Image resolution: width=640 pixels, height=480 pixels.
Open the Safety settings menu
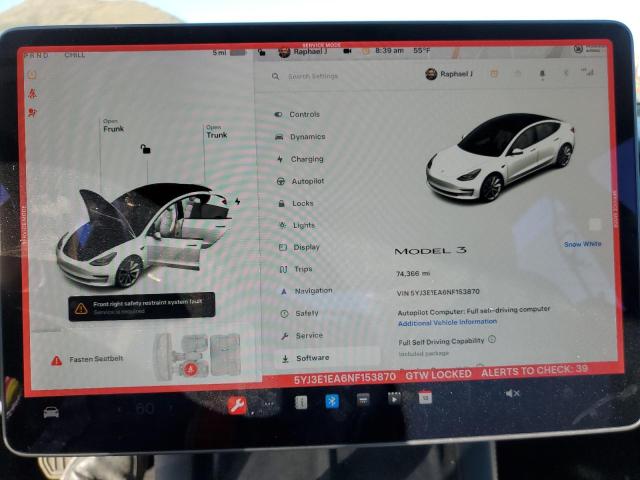[x=300, y=313]
